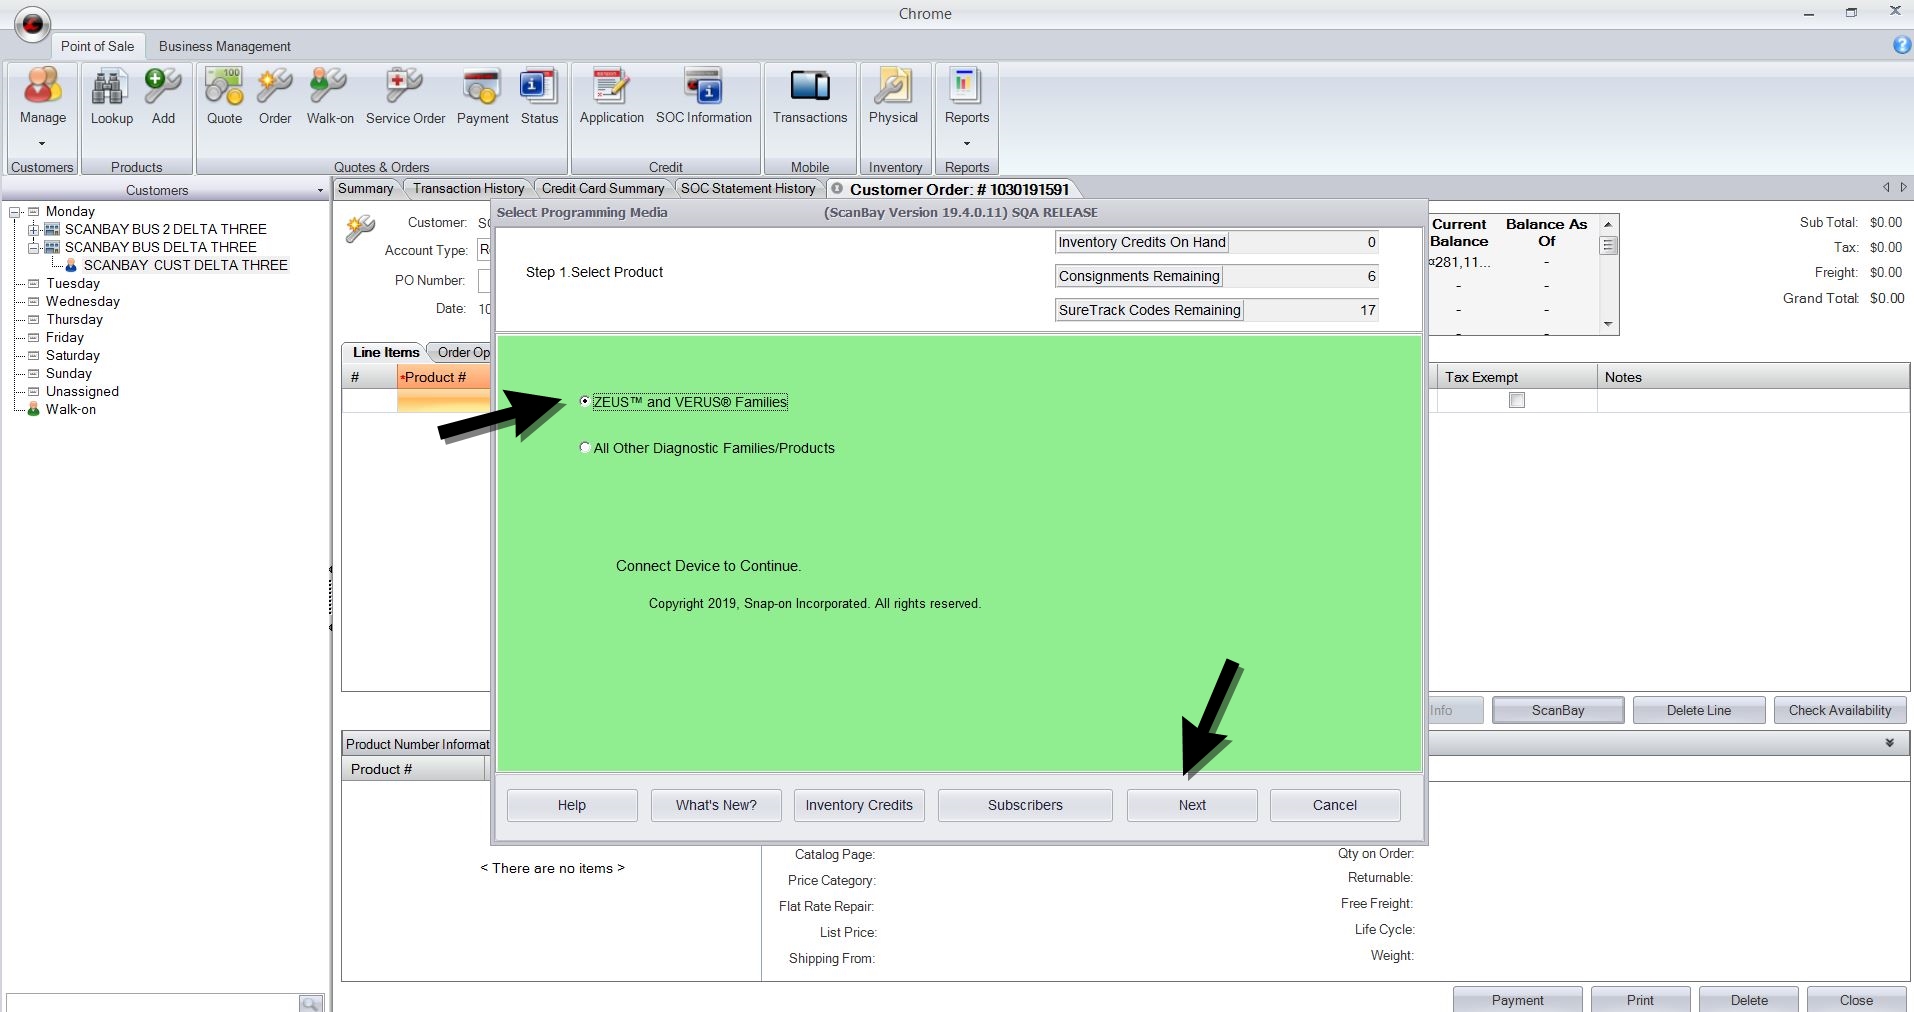Expand the Manage Customers dropdown
1914x1012 pixels.
[x=42, y=143]
